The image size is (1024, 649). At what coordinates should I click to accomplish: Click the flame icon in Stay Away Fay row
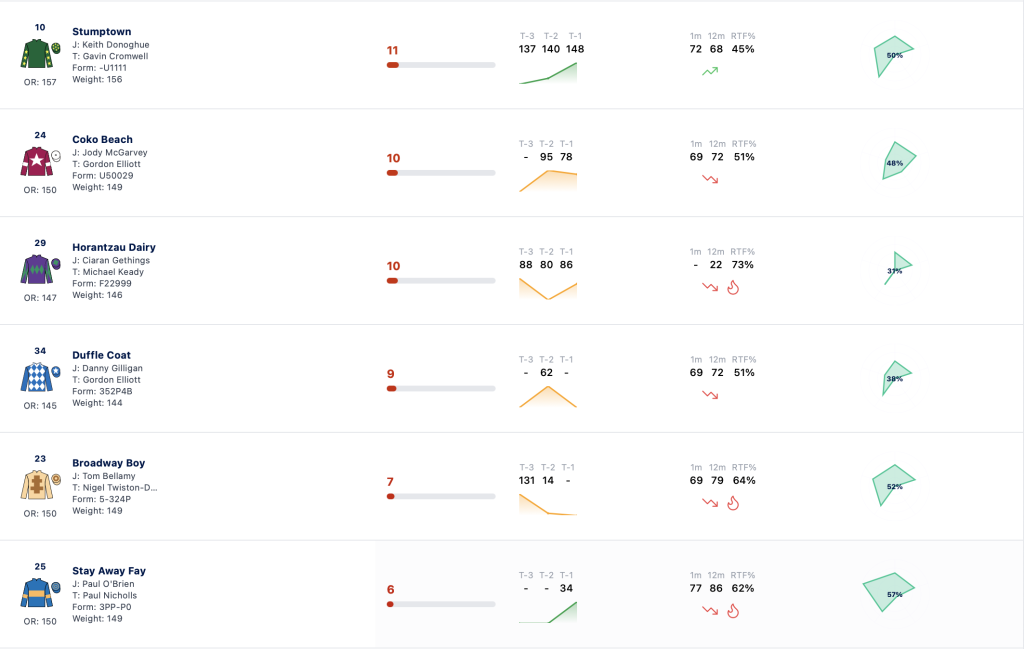(x=733, y=611)
